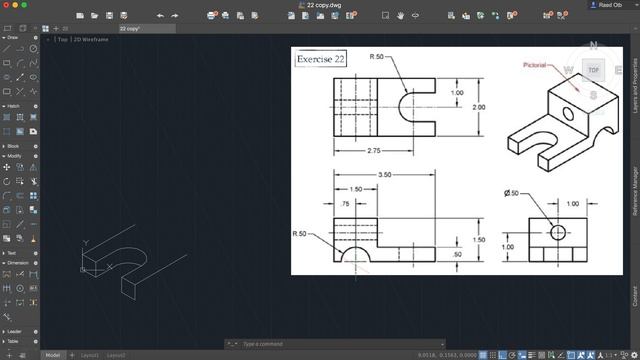Collapse the Modify panel section

(4, 156)
